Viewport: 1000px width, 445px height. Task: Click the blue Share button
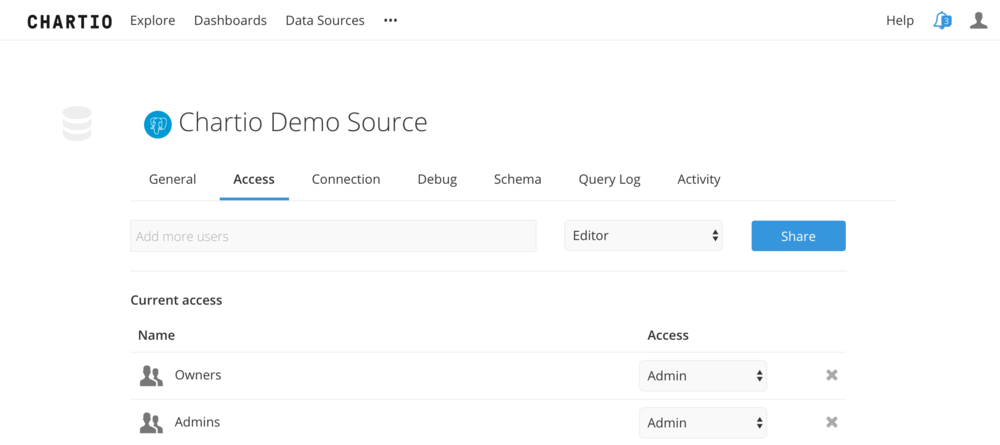click(798, 236)
